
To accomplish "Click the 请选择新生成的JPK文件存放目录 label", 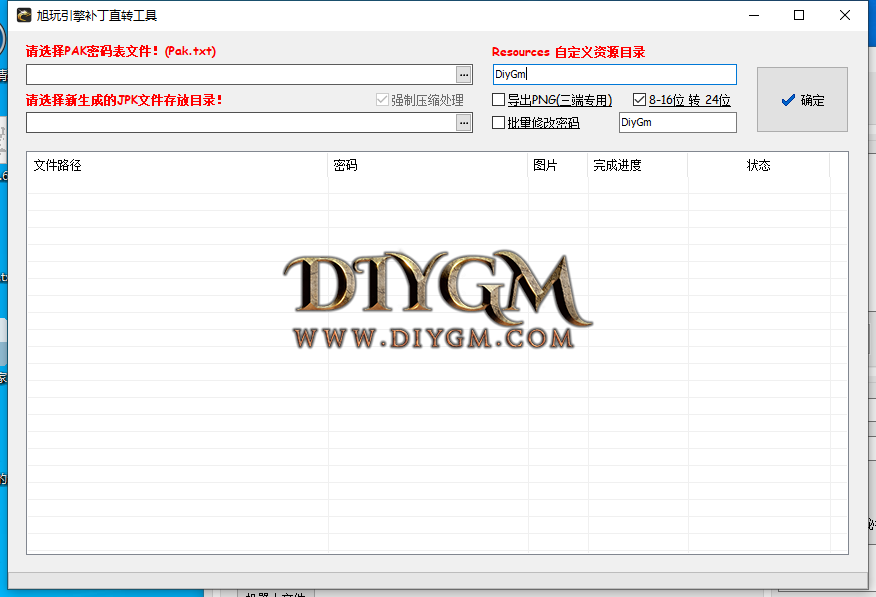I will coord(124,101).
